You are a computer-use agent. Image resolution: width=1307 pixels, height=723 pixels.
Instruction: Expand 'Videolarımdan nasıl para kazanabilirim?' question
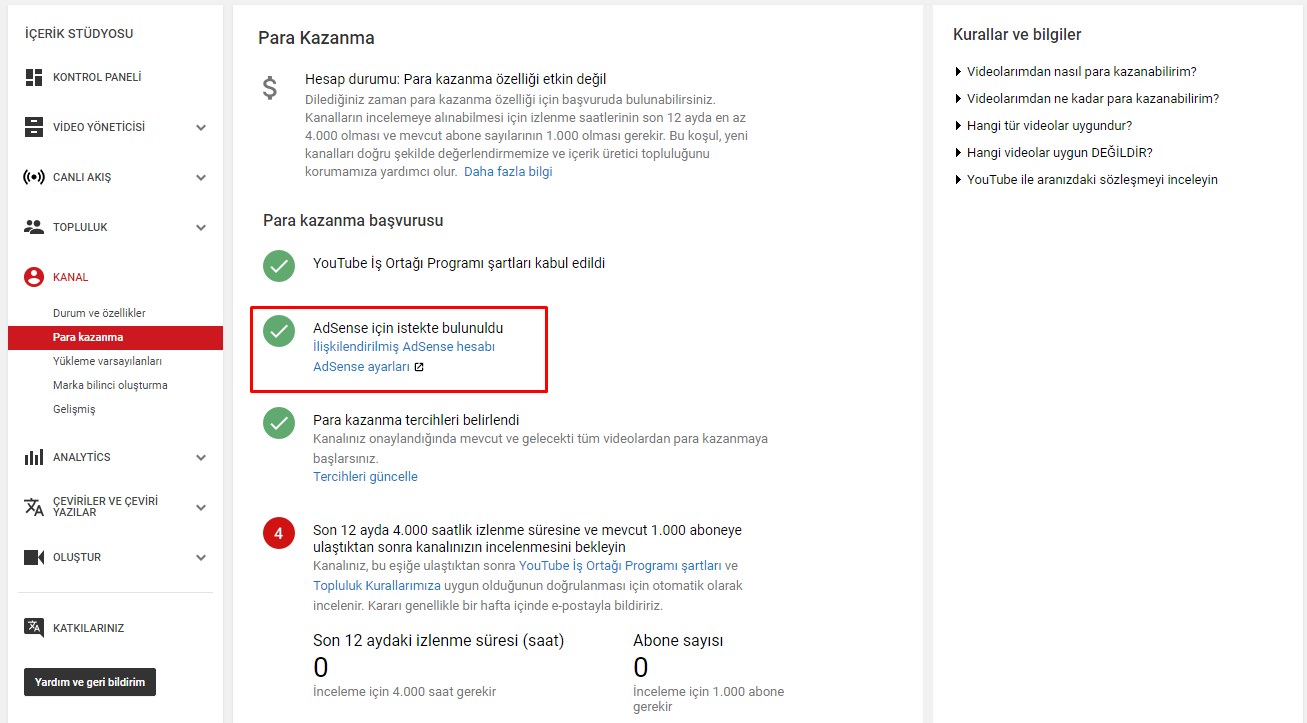[1081, 72]
